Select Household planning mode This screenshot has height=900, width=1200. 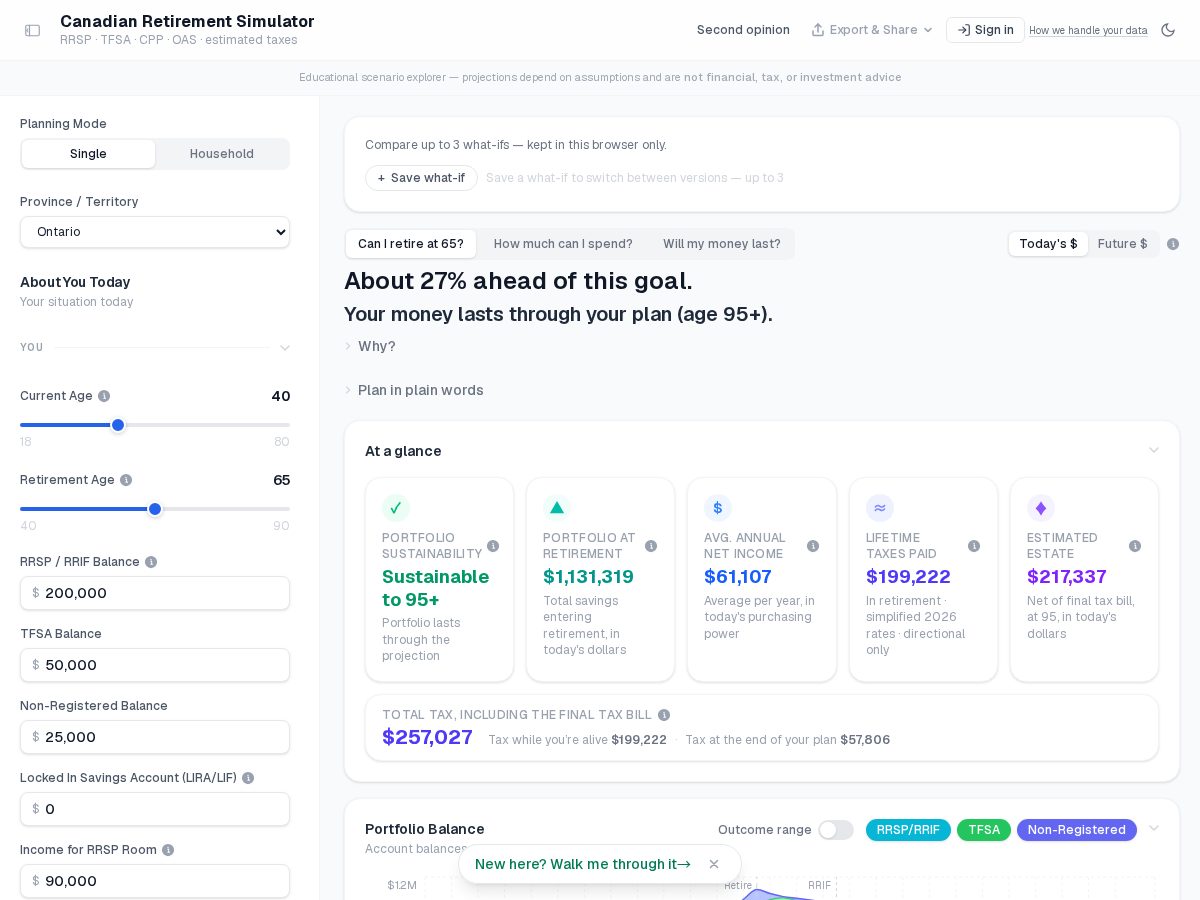[x=222, y=154]
